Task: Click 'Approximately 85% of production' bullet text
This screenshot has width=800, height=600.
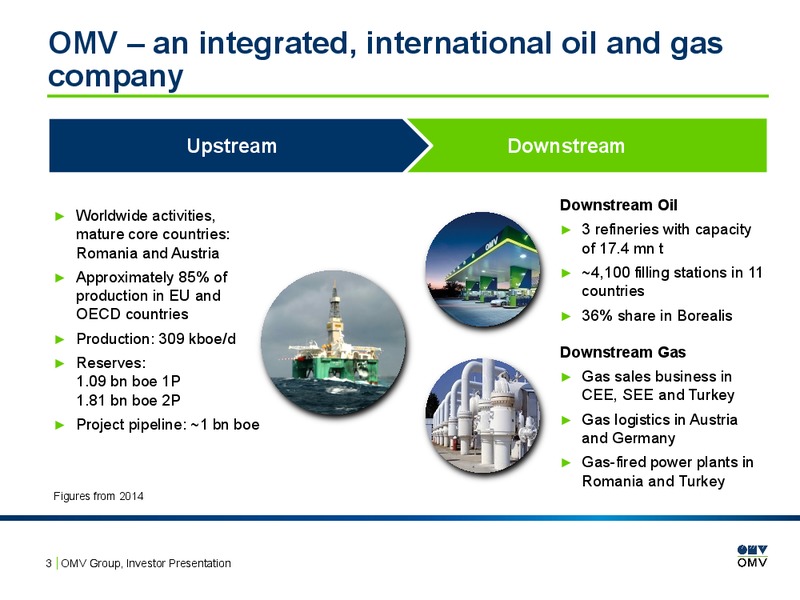Action: 152,295
